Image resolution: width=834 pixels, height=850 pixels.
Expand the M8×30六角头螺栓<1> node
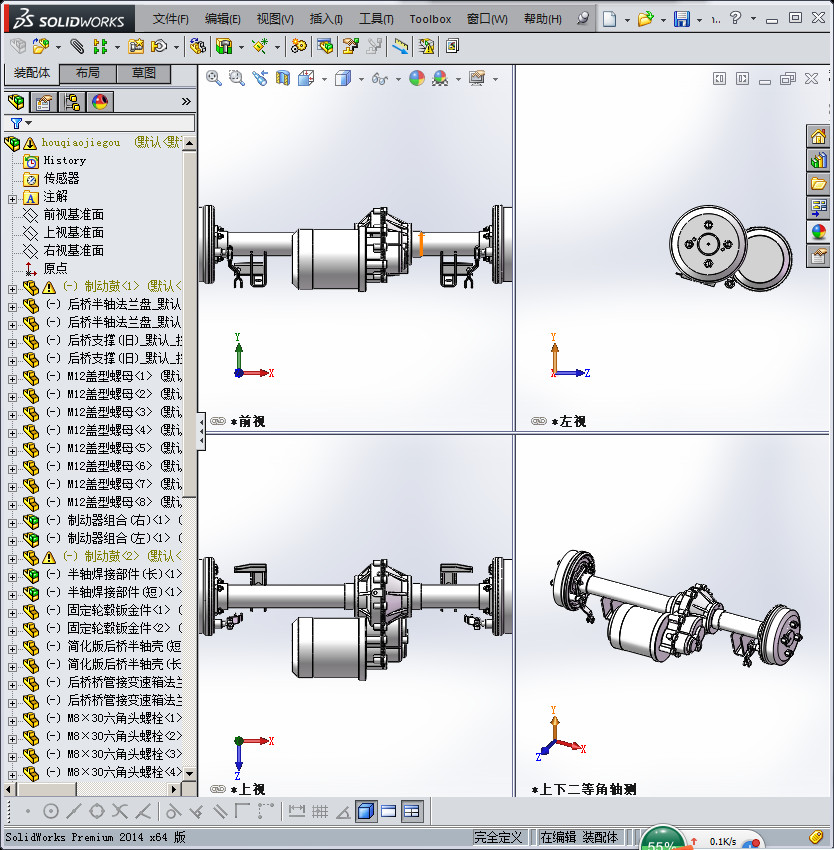point(12,722)
